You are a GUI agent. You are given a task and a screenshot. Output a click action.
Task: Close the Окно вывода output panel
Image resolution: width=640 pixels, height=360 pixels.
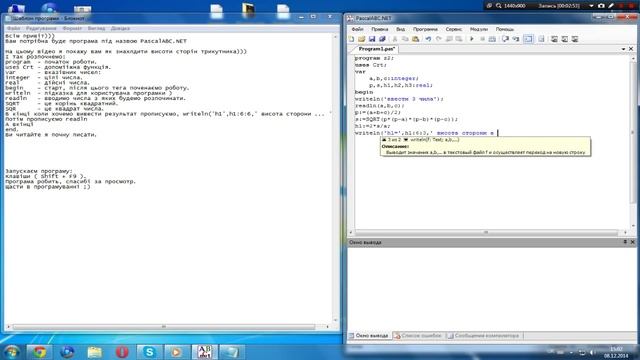633,242
